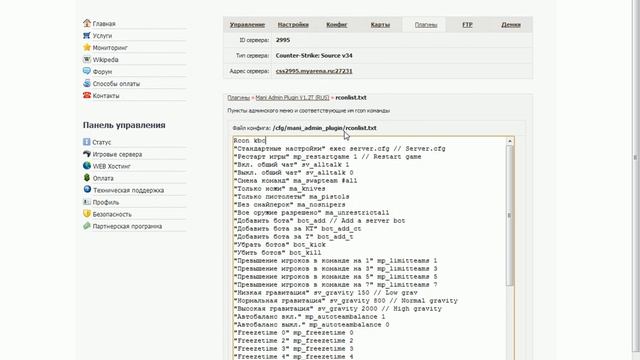Click the line "Смена команд" ma_swapteam #all
The width and height of the screenshot is (640, 360).
click(296, 181)
